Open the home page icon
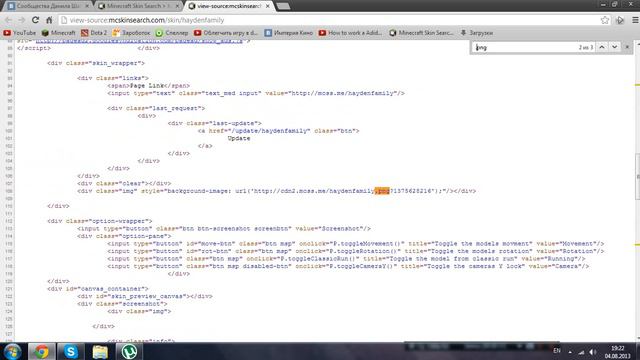The image size is (640, 360). coord(49,20)
